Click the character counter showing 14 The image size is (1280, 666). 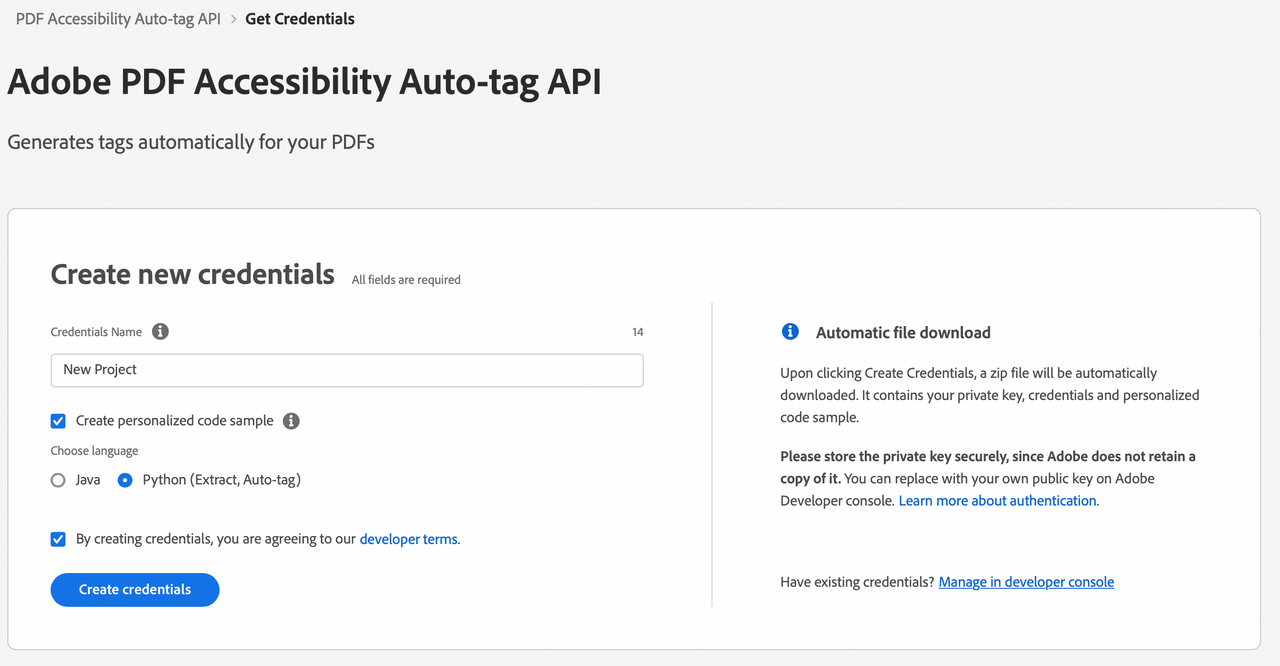click(638, 332)
